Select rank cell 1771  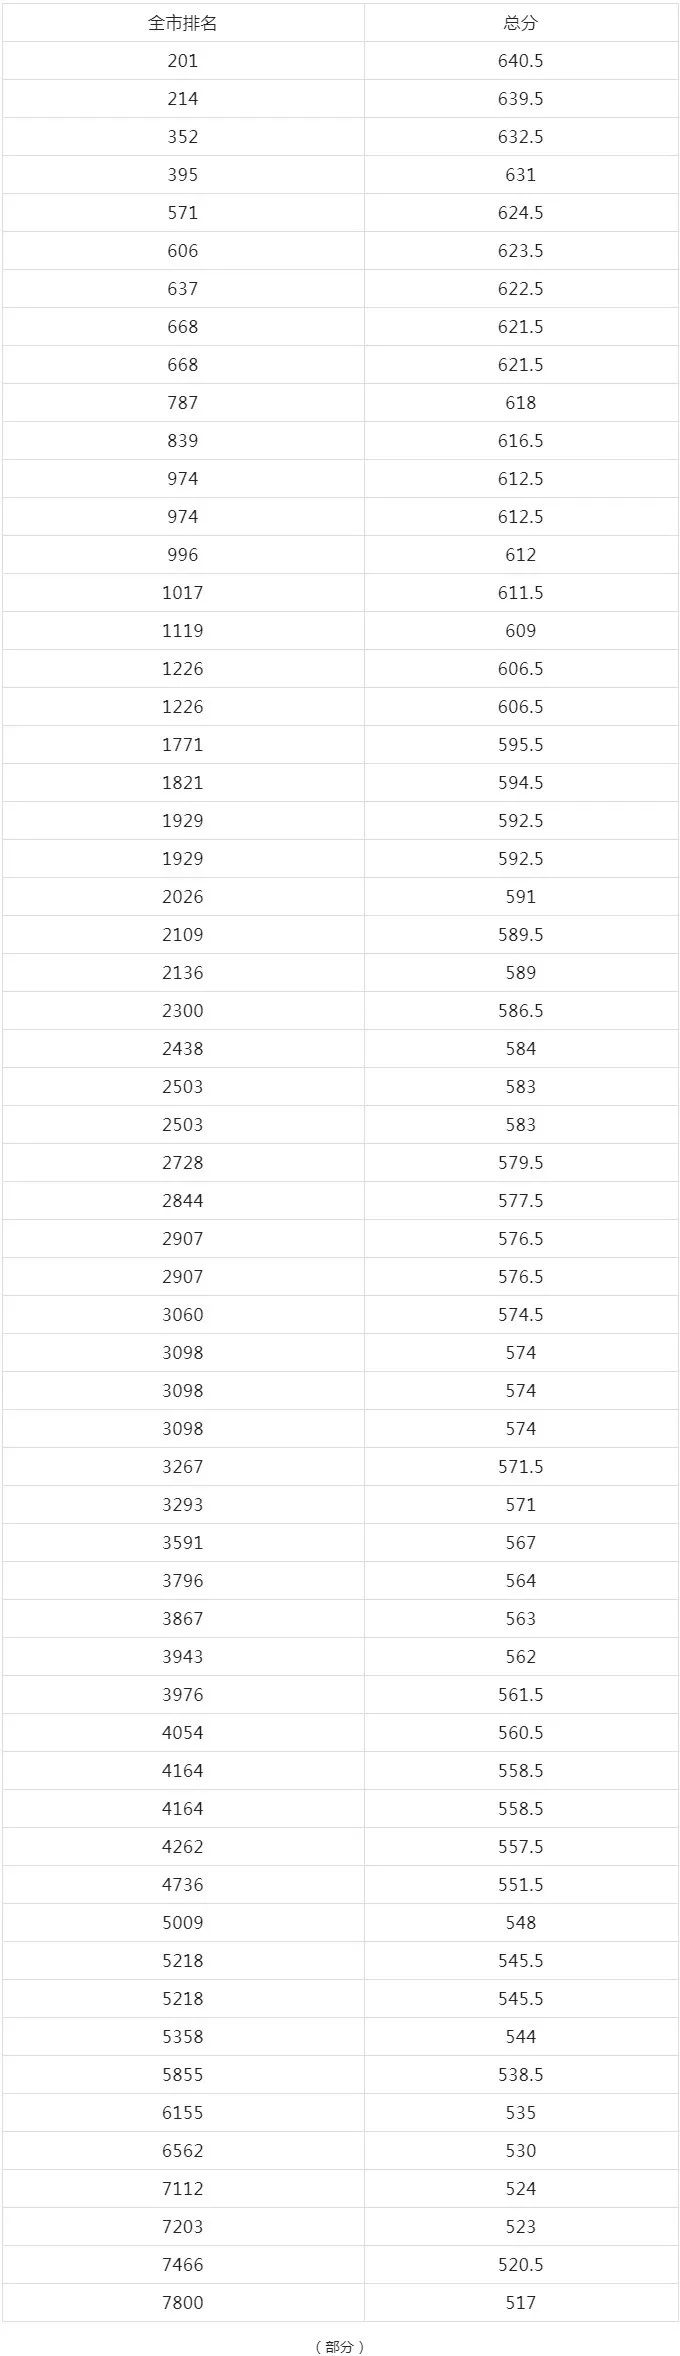(183, 745)
